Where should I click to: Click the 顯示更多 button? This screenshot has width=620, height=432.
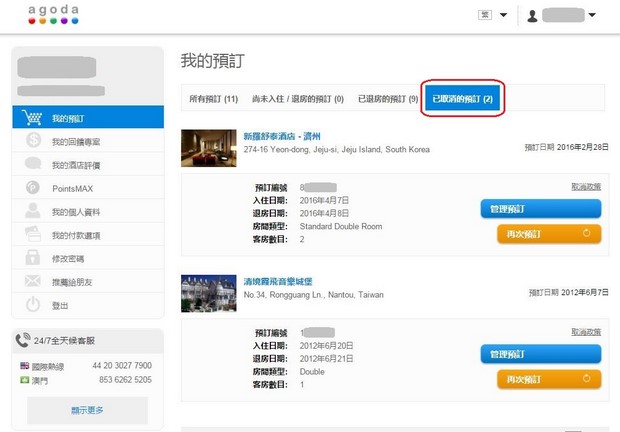[x=87, y=410]
